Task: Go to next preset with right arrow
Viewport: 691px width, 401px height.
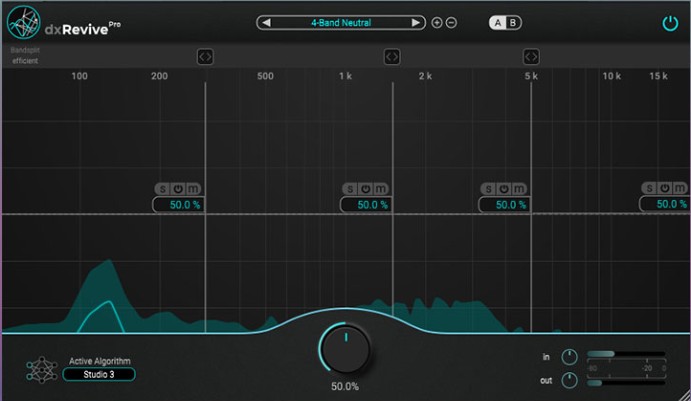Action: [x=416, y=22]
